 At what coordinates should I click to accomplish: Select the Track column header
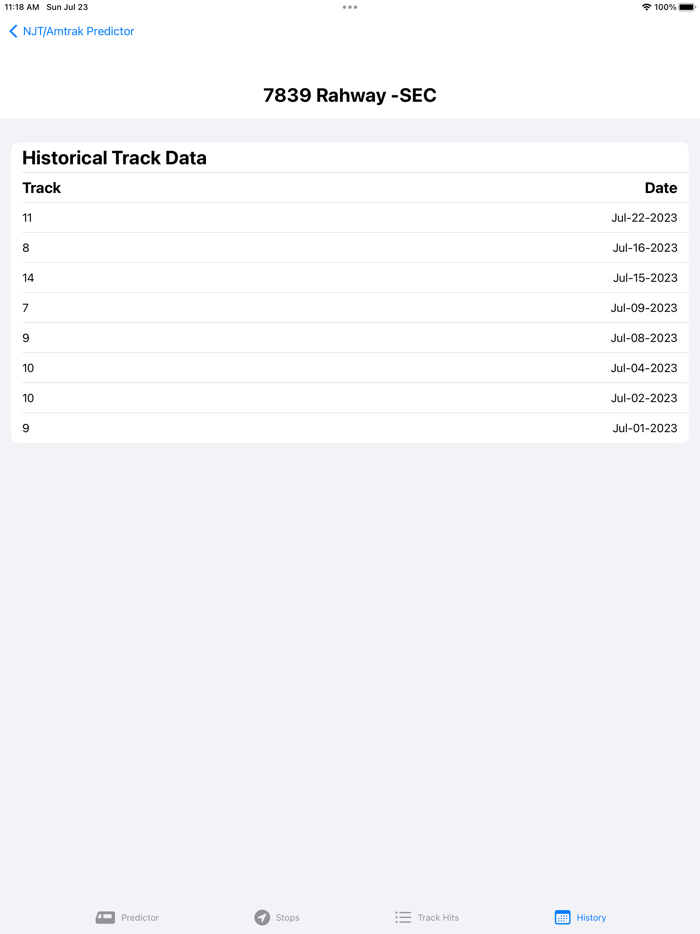point(40,188)
